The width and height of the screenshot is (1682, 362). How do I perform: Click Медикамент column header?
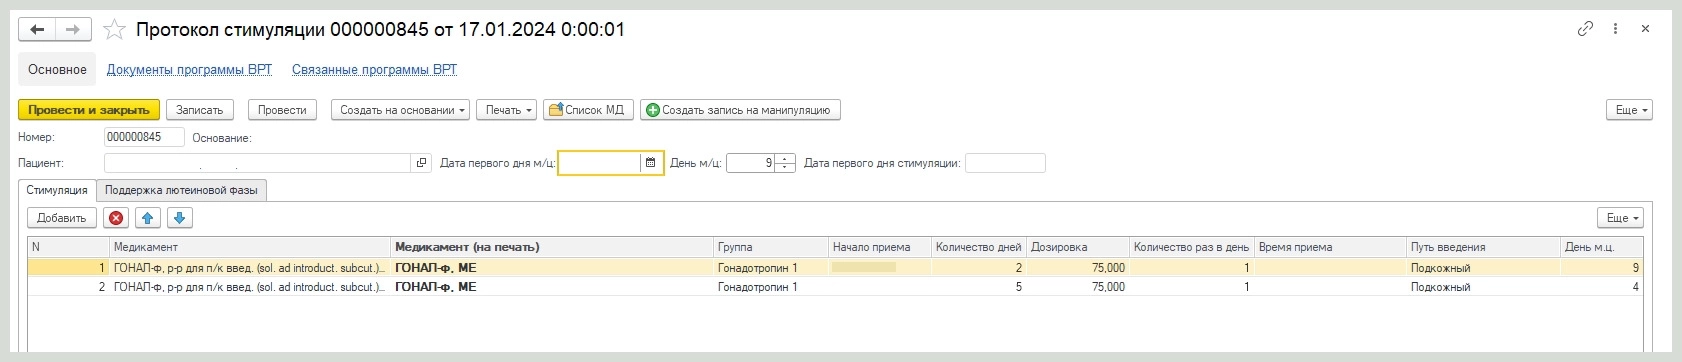(250, 247)
